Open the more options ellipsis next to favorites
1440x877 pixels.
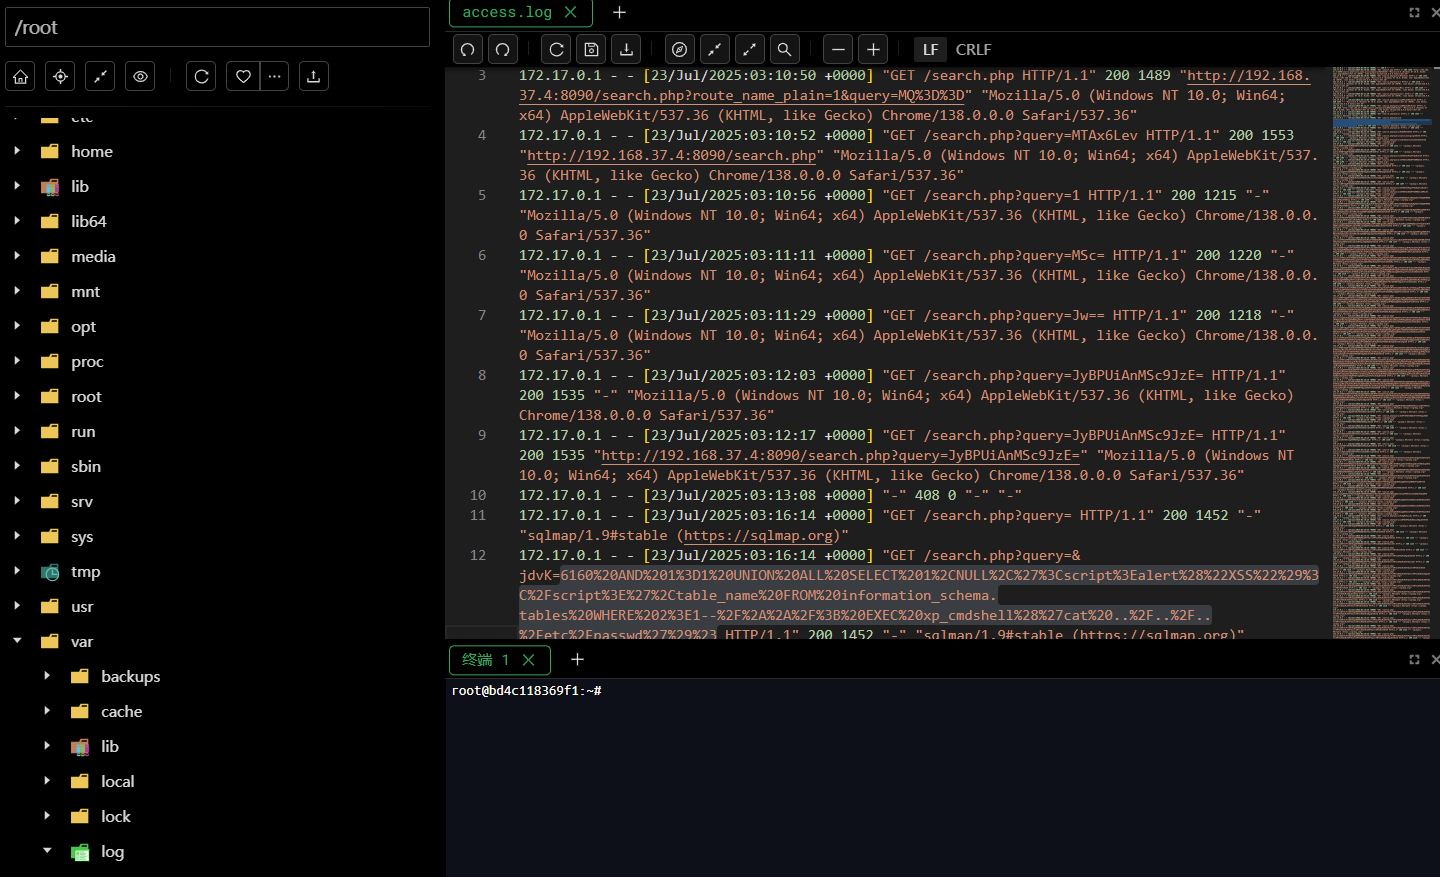(275, 76)
